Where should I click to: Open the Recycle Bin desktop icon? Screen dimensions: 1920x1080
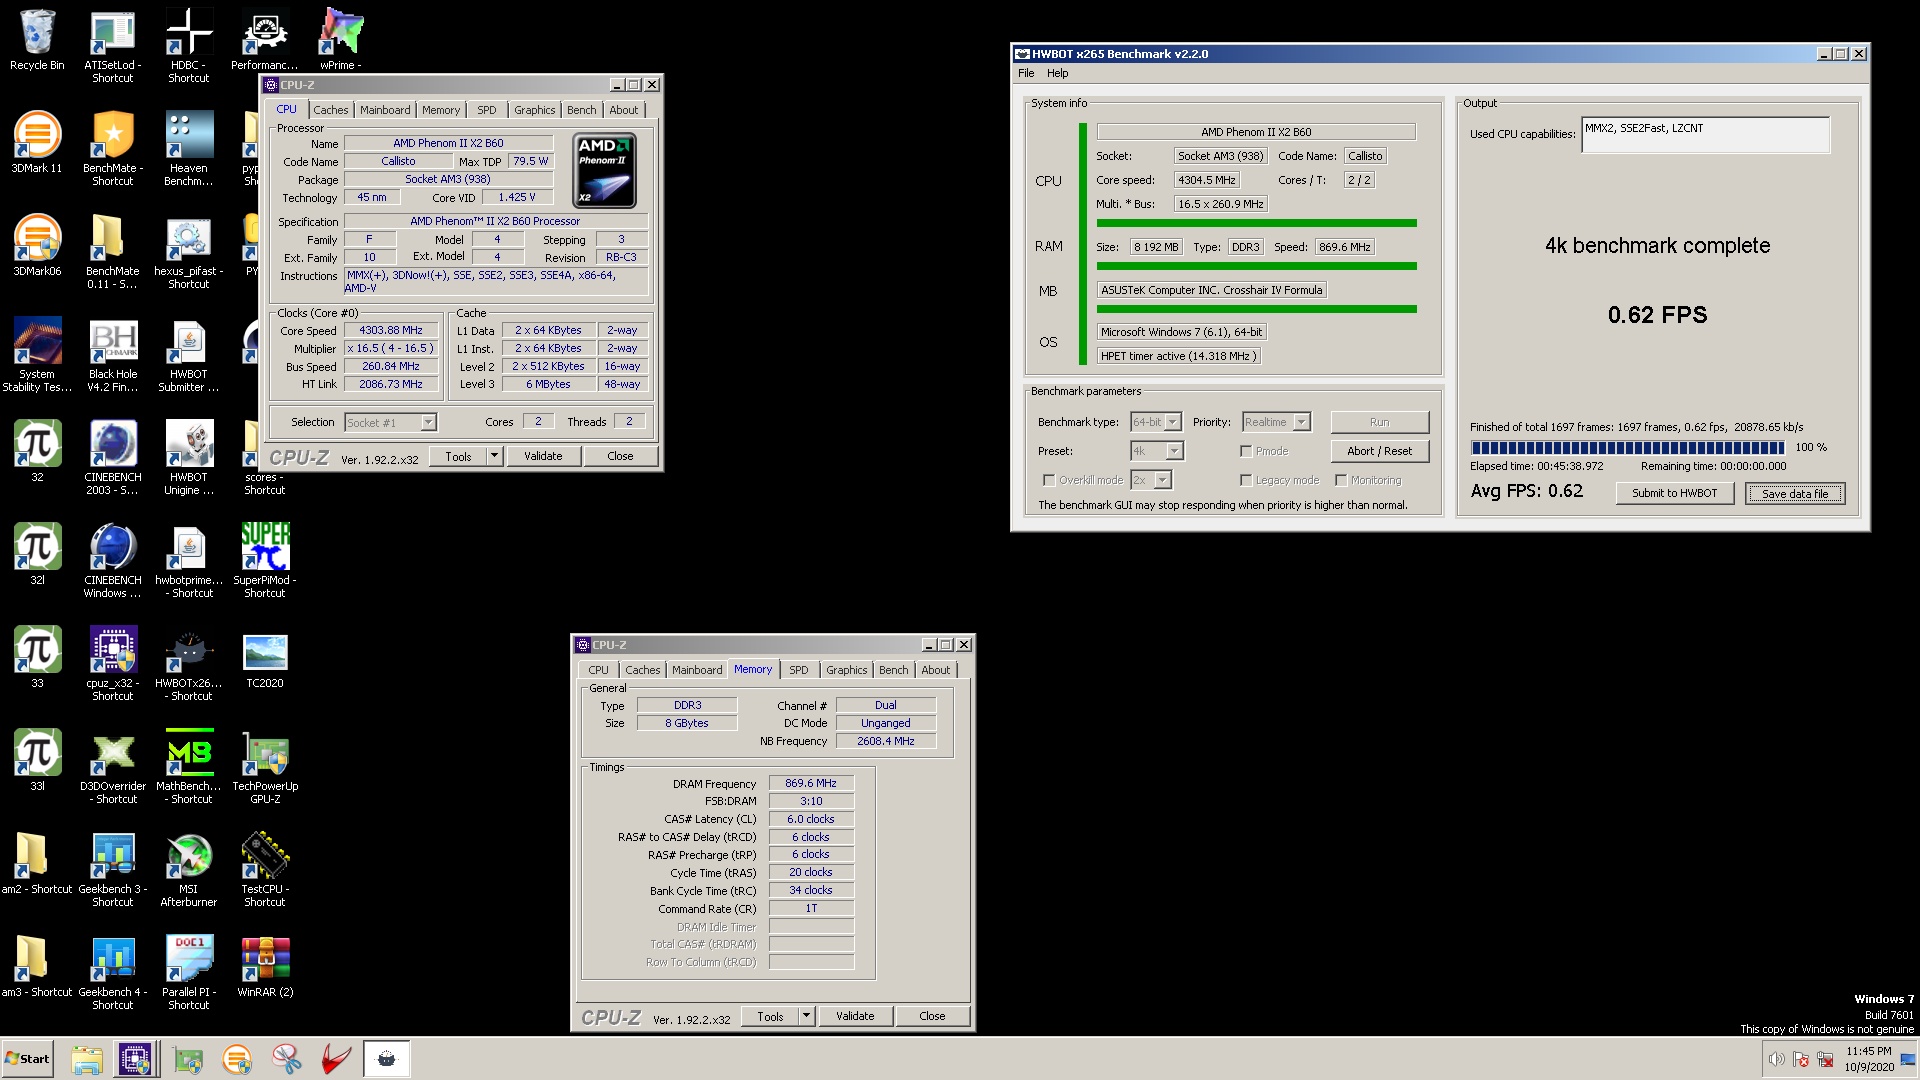37,41
